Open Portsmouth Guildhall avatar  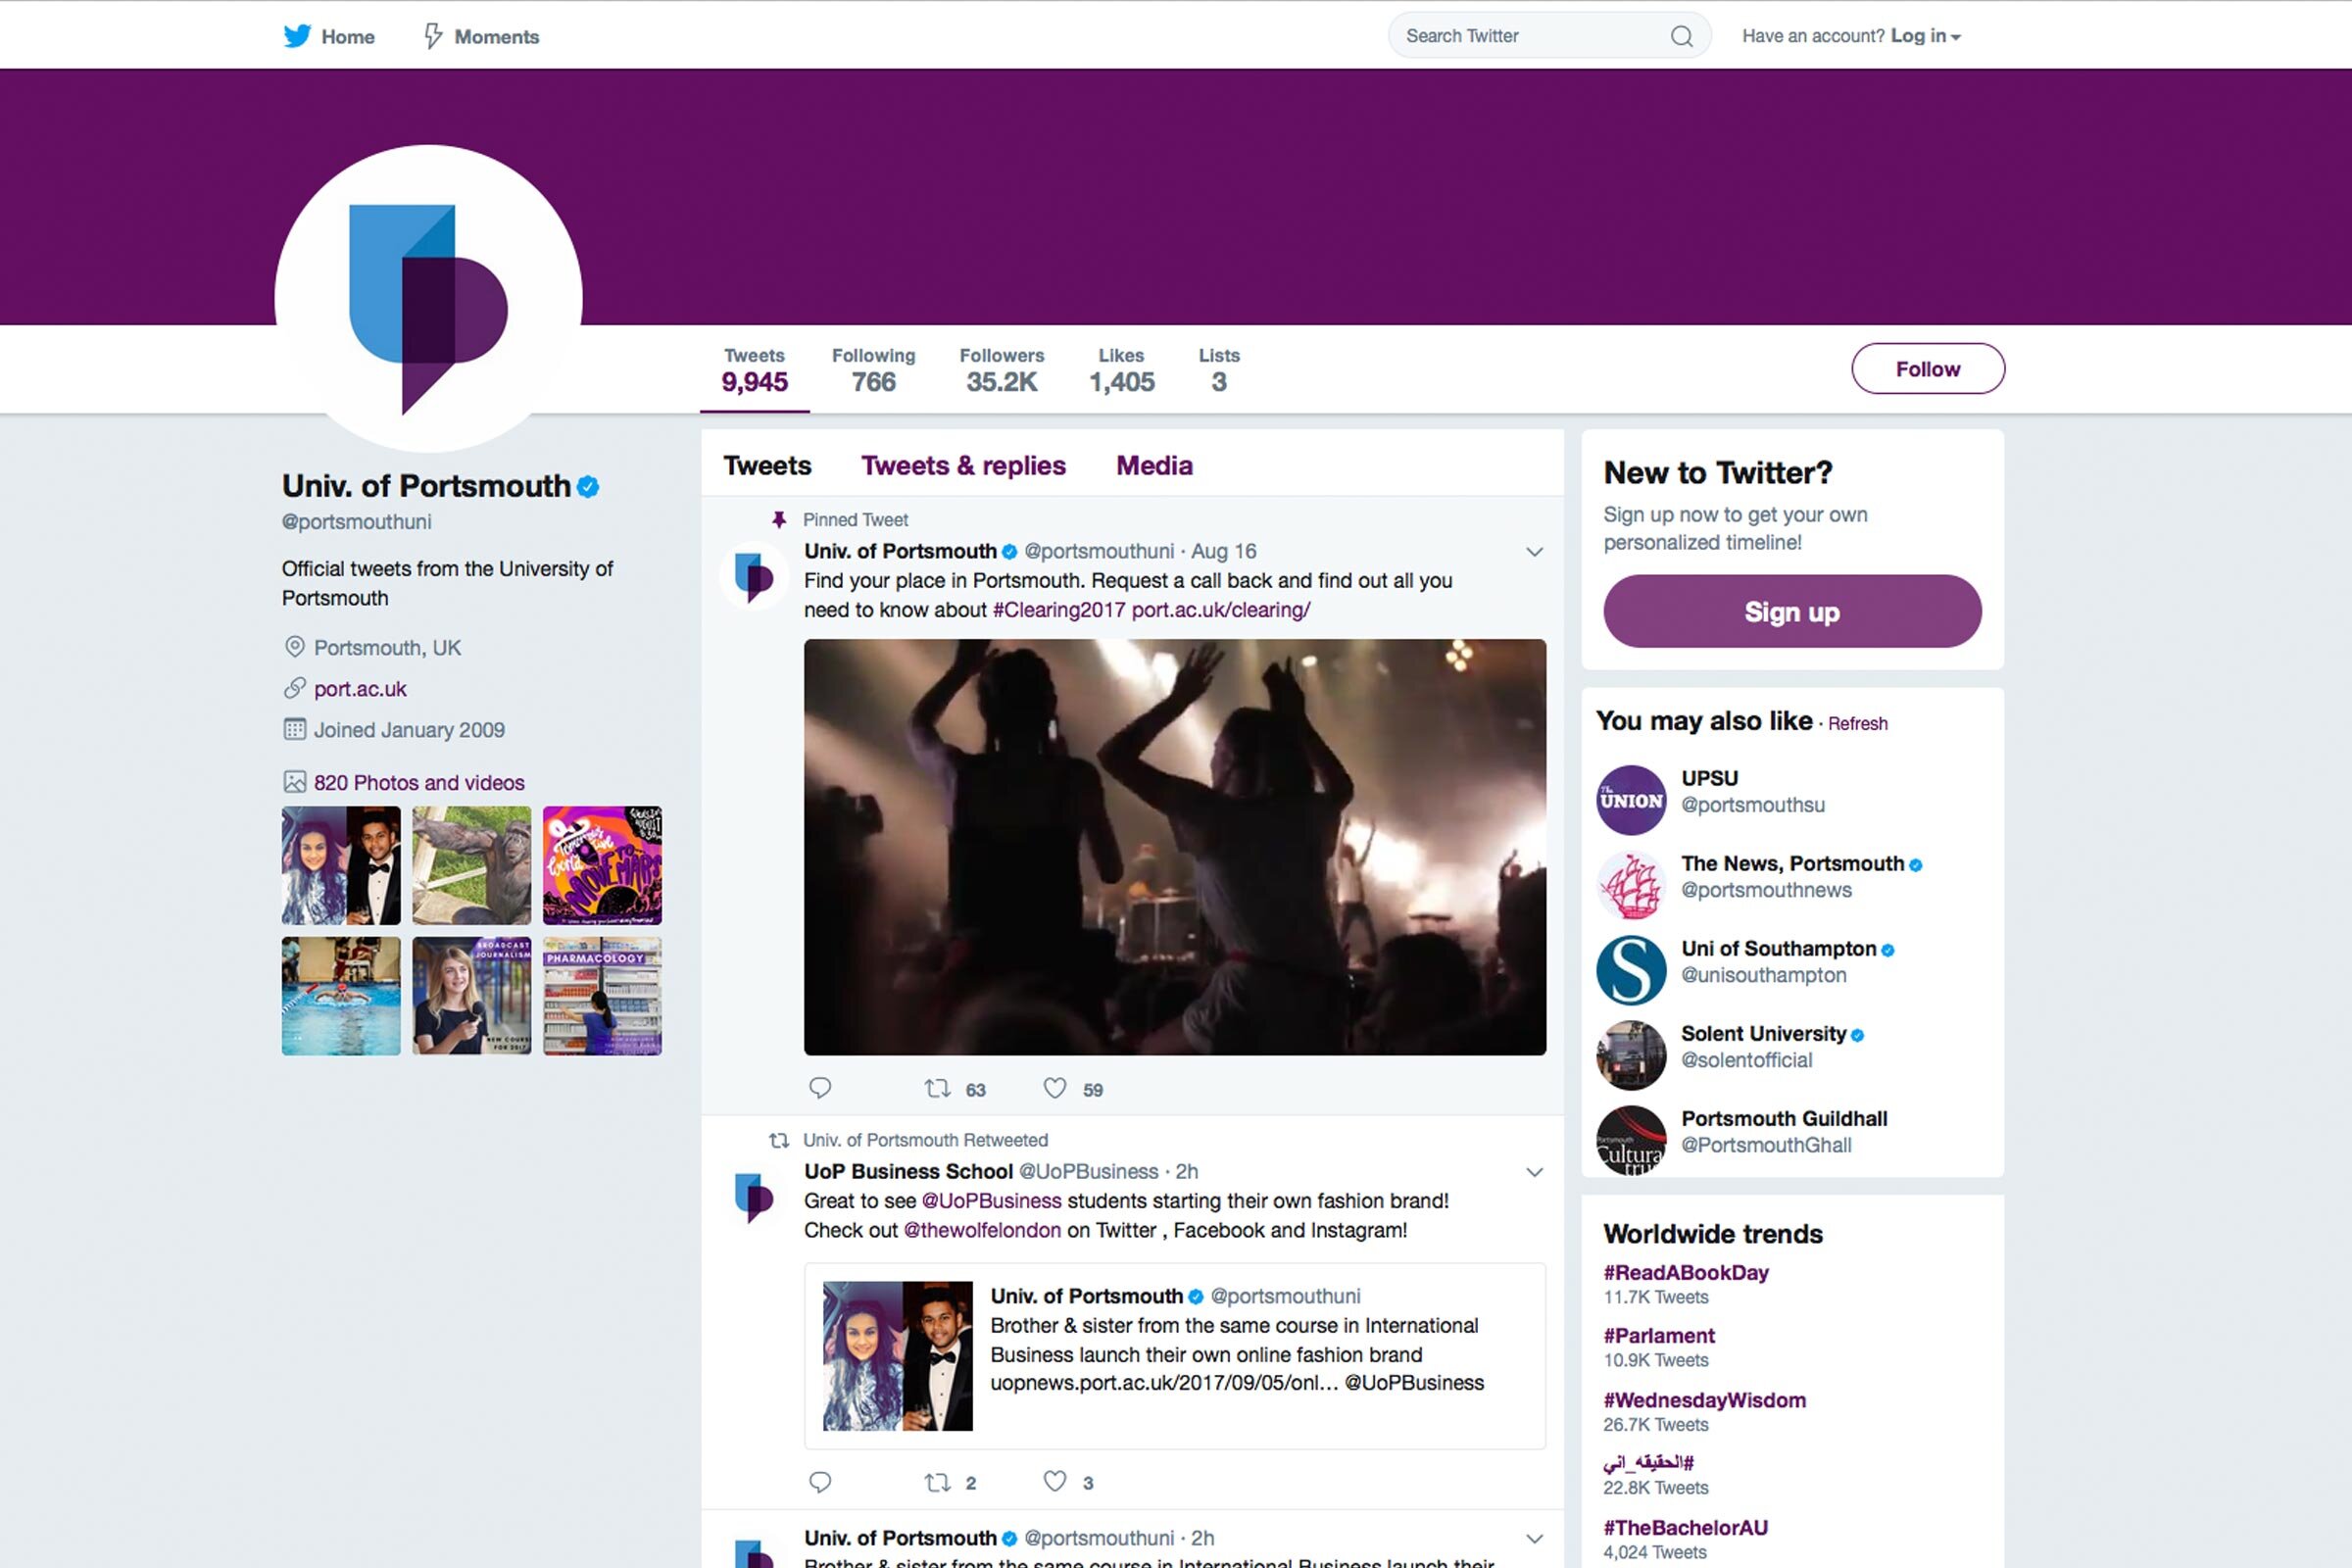click(1631, 1140)
